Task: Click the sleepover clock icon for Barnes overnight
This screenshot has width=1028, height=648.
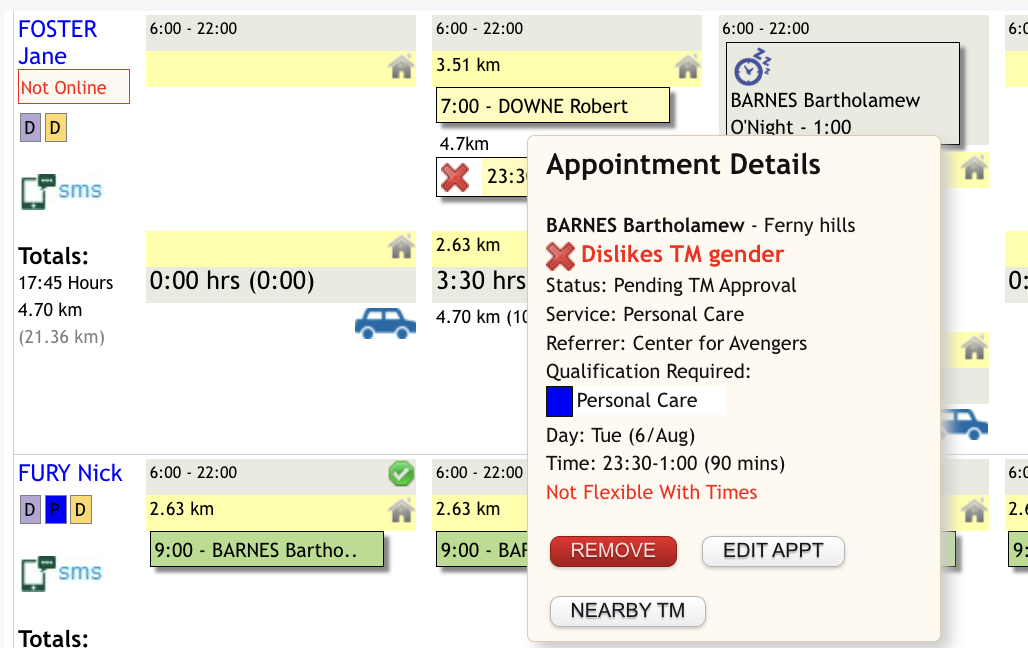Action: (x=750, y=68)
